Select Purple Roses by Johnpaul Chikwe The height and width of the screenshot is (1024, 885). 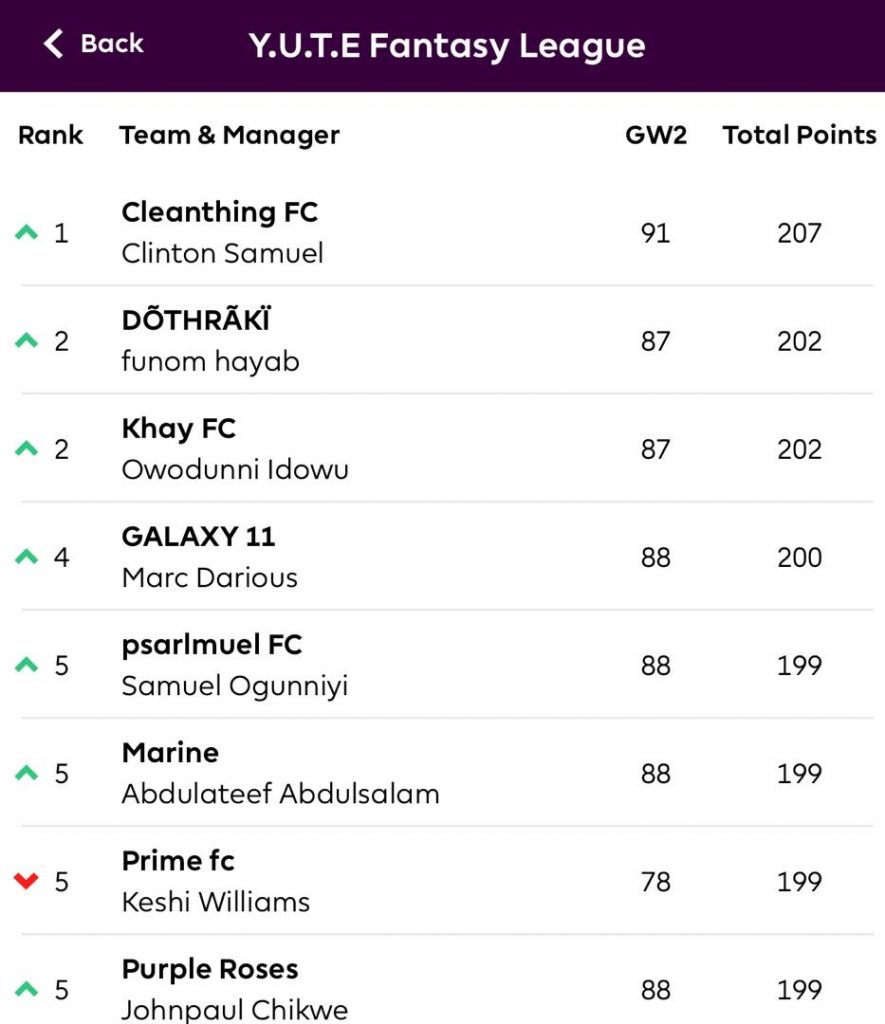pos(447,980)
